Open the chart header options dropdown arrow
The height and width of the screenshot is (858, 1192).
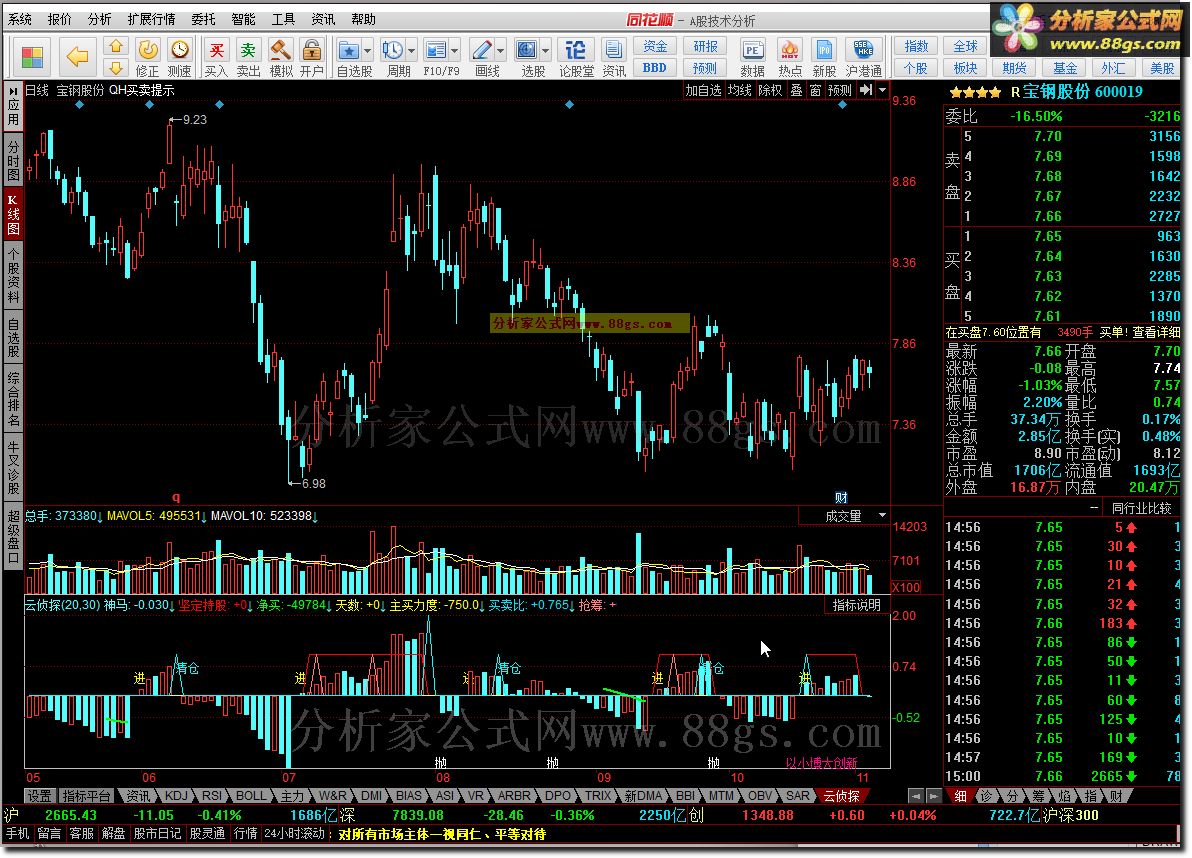tap(883, 90)
